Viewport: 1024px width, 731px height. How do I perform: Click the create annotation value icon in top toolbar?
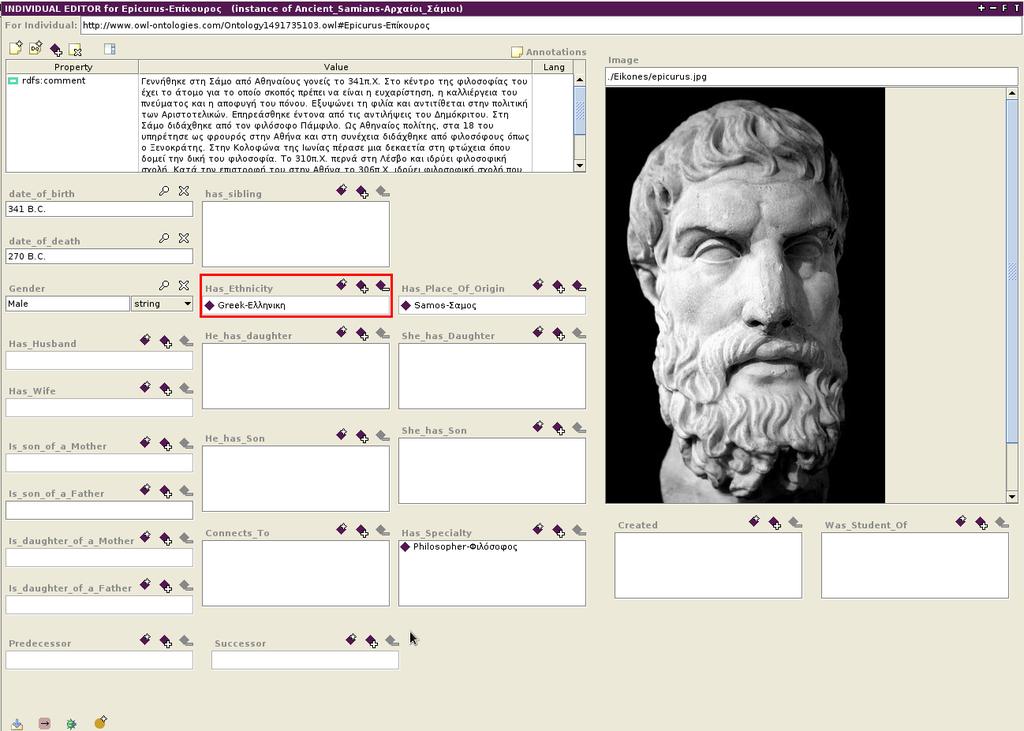[x=16, y=48]
